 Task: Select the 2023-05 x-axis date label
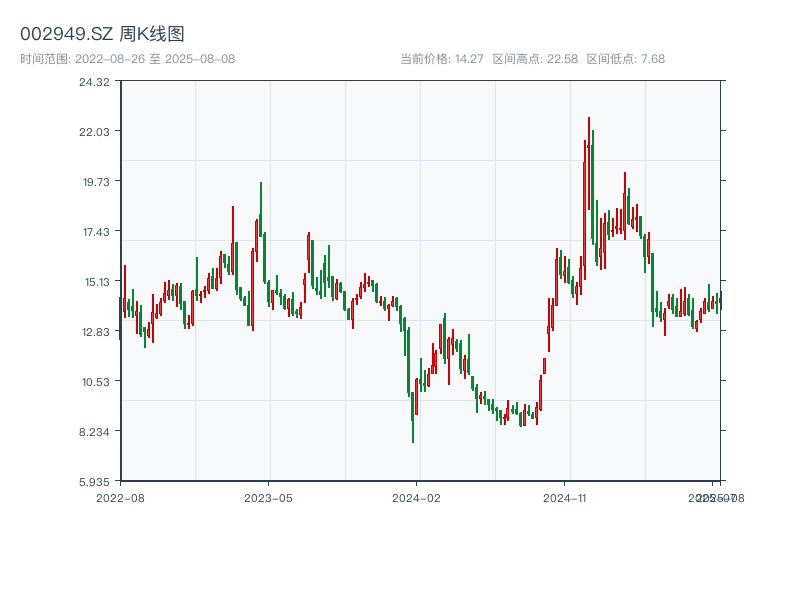coord(268,497)
